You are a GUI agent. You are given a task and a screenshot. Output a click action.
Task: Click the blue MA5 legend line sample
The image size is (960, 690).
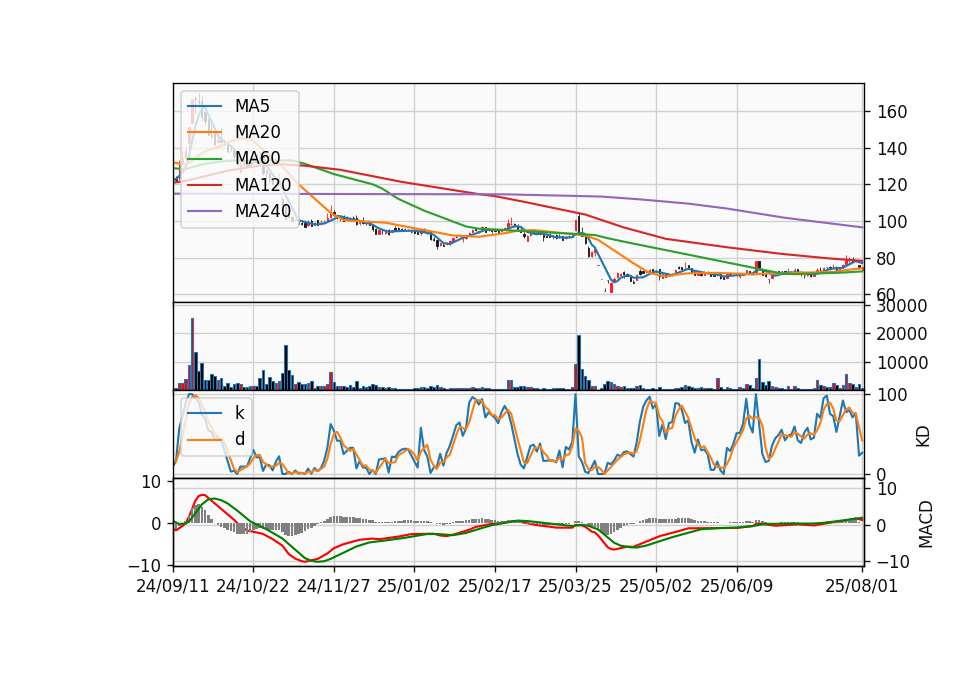click(204, 107)
